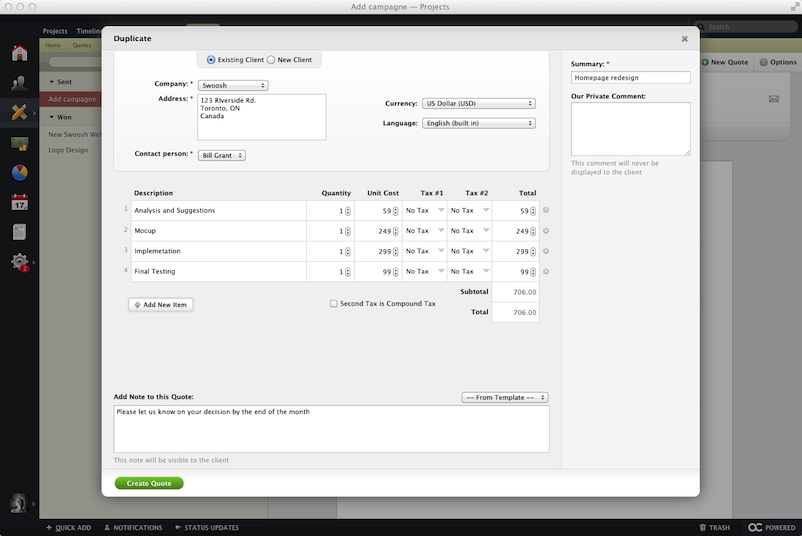This screenshot has width=802, height=536.
Task: Adjust quantity stepper for Analysis and Suggestions
Action: tap(348, 211)
